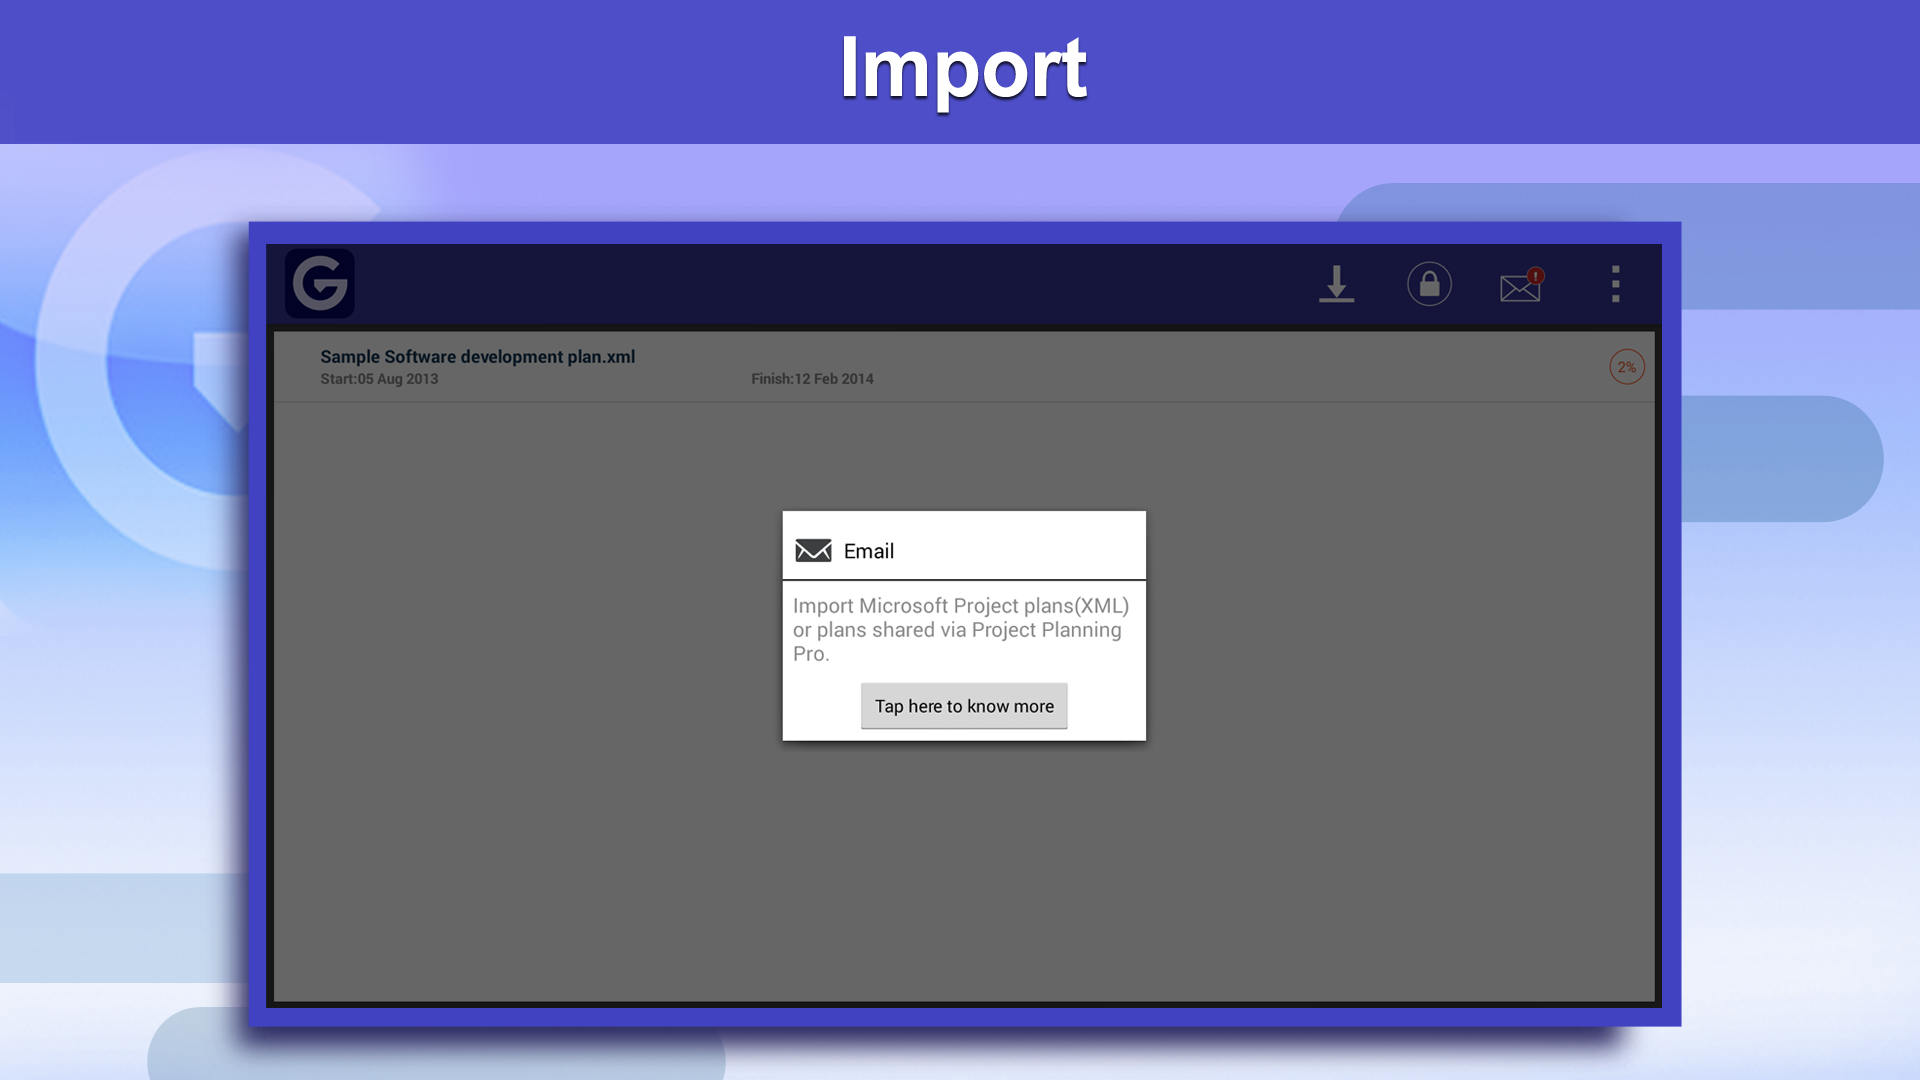Click red alert badge on envelope icon
This screenshot has width=1920, height=1080.
pyautogui.click(x=1536, y=275)
